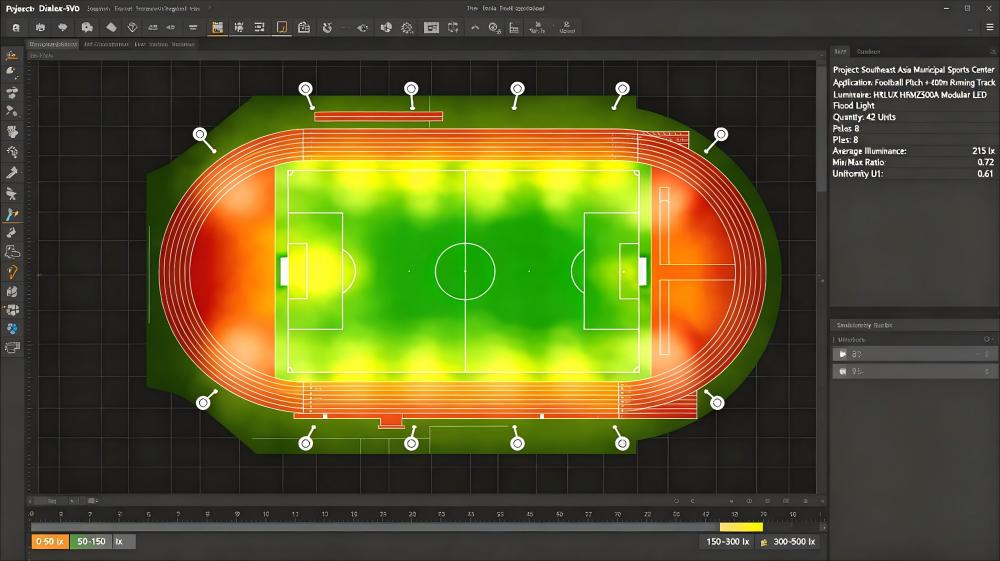Image resolution: width=1000 pixels, height=561 pixels.
Task: Click the icon on the second list row
Action: coord(842,371)
